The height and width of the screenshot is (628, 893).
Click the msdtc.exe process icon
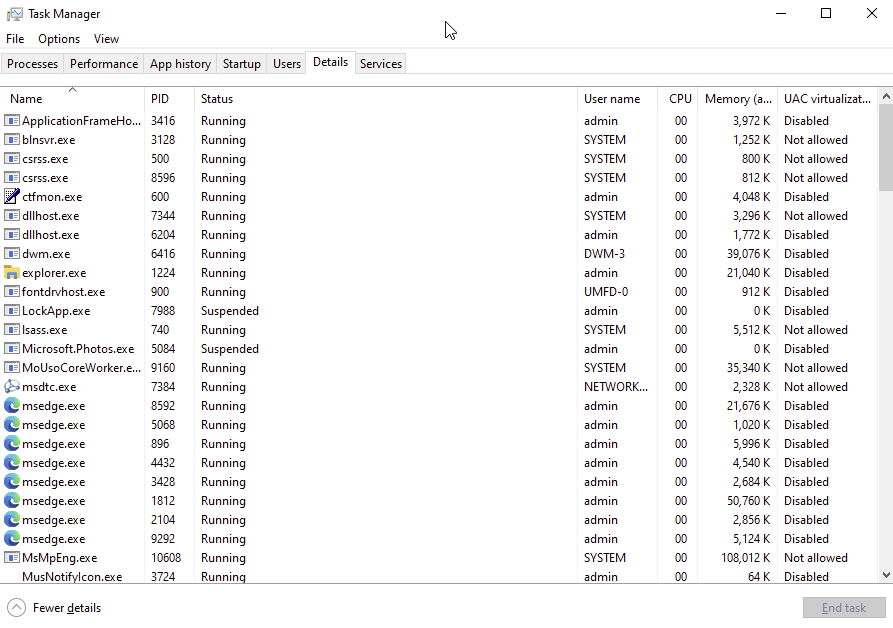[x=11, y=387]
